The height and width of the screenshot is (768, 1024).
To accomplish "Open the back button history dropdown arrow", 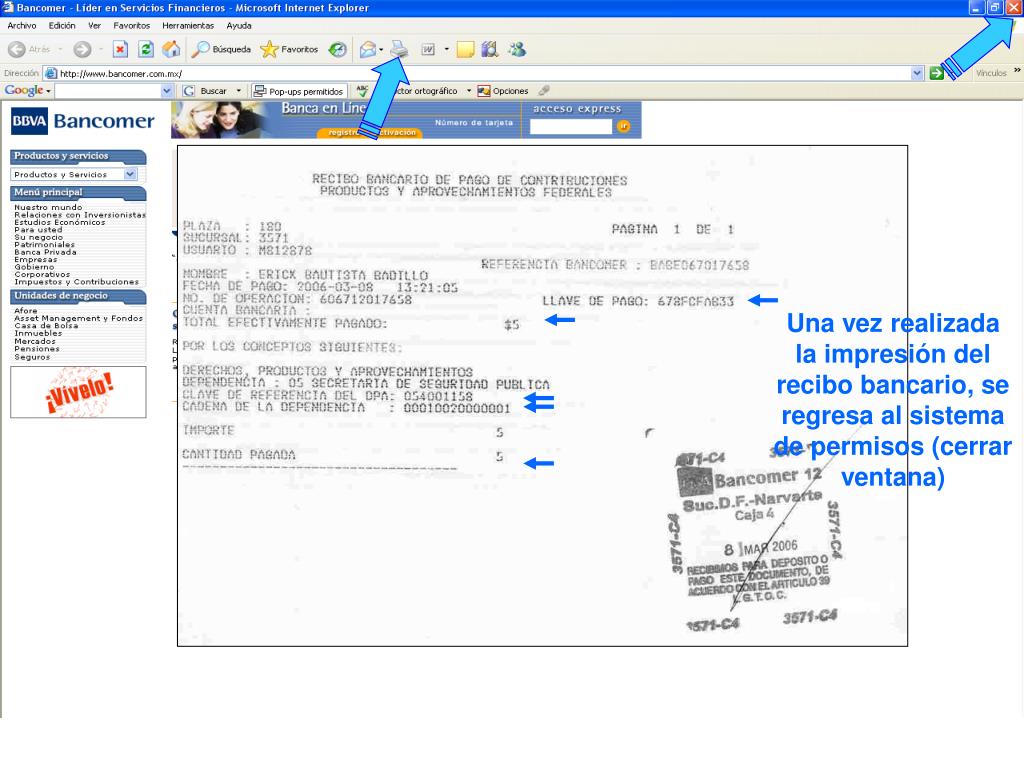I will [60, 49].
